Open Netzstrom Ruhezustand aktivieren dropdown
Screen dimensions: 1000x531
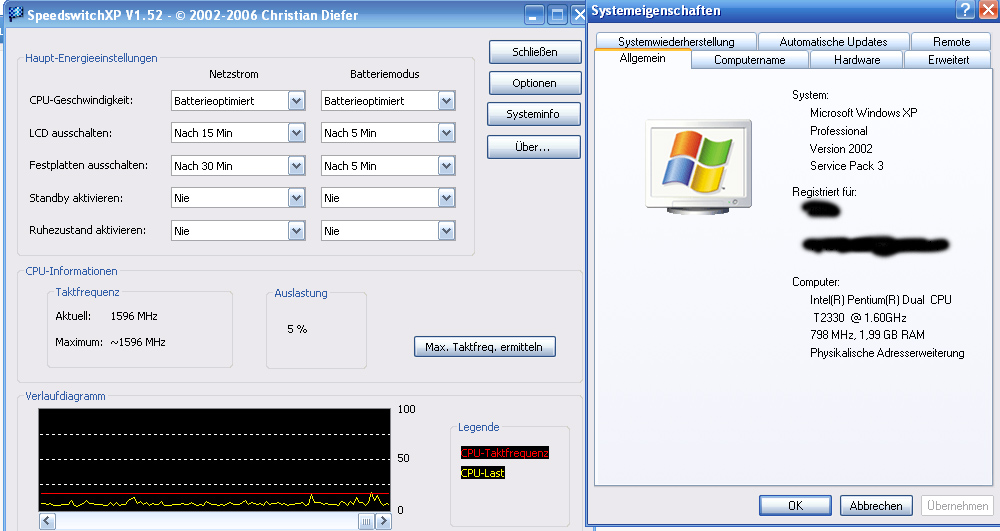click(x=296, y=231)
